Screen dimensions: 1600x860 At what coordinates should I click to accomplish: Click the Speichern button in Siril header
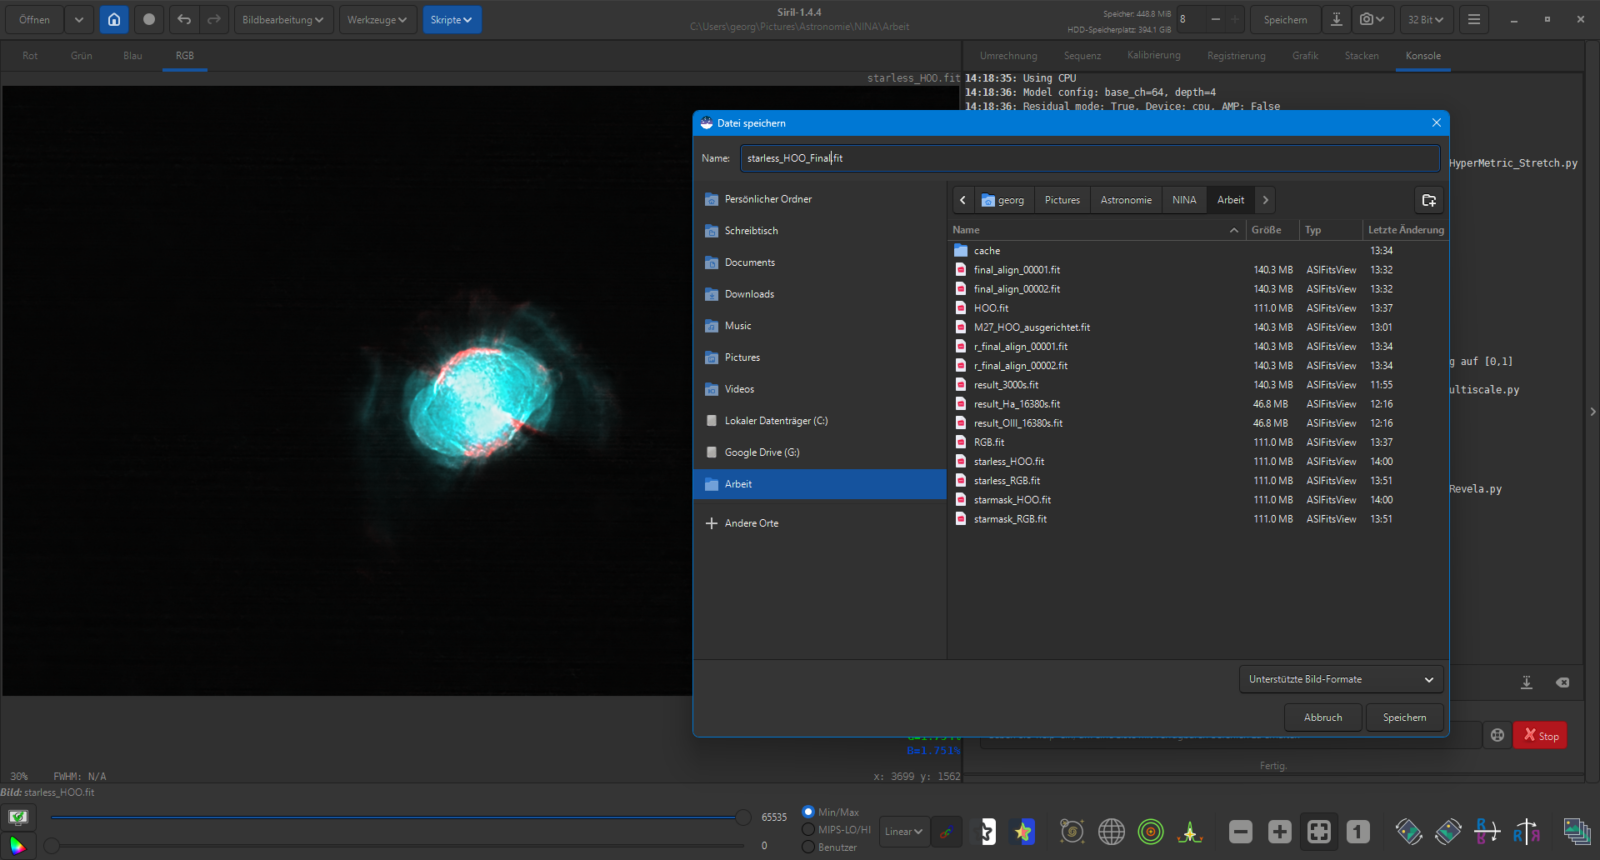click(x=1285, y=19)
